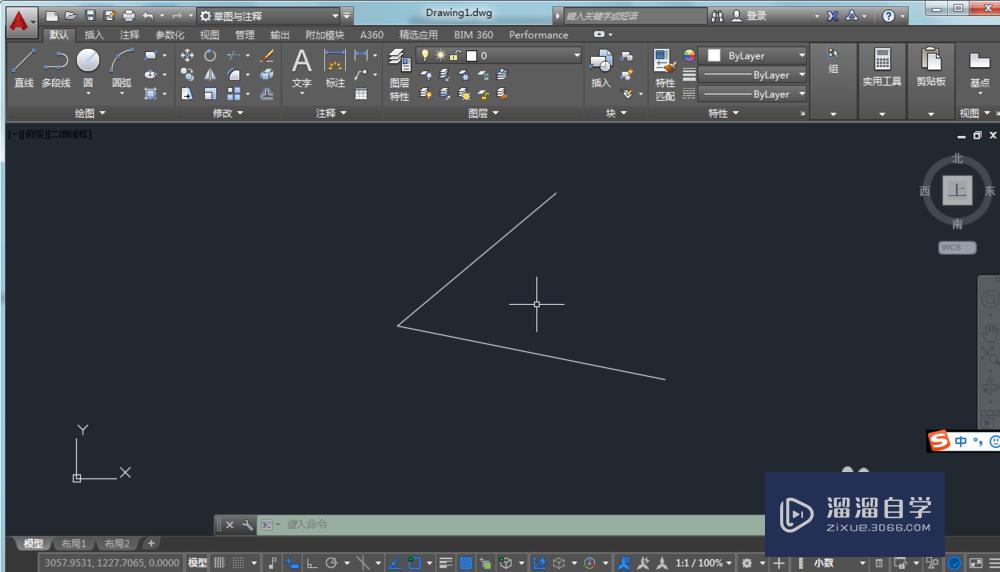Click the Mirror tool icon

[x=210, y=75]
